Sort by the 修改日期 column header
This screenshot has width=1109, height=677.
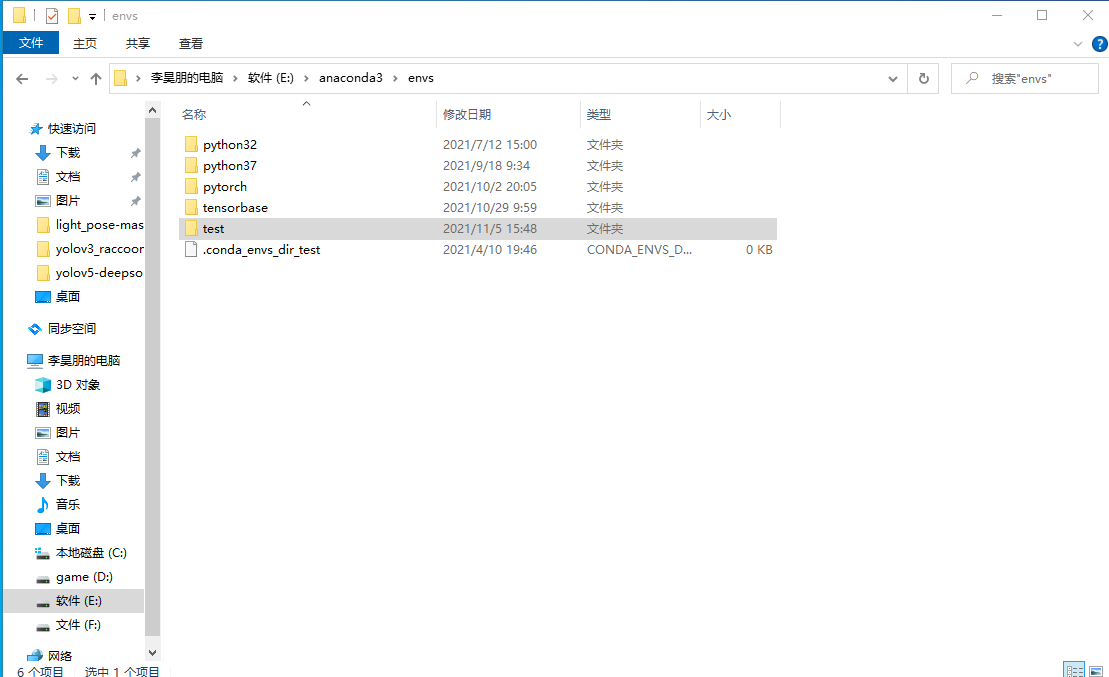[x=467, y=115]
